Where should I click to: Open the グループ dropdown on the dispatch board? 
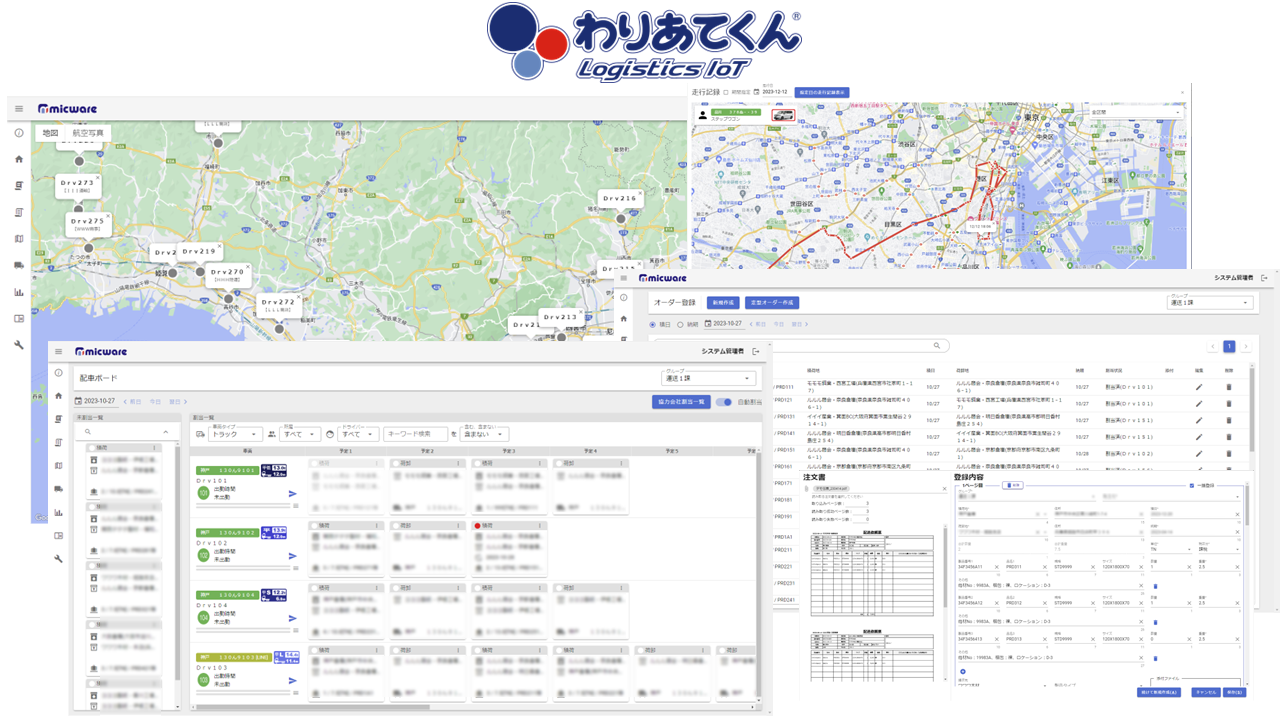tap(708, 379)
